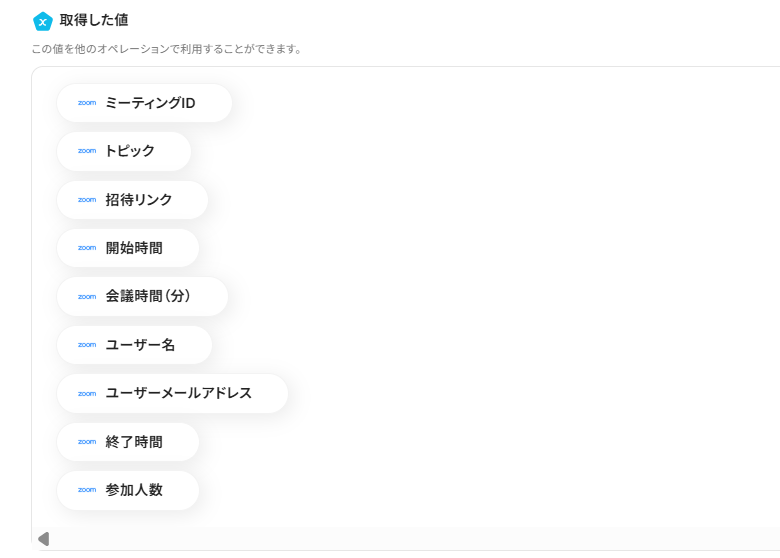Image resolution: width=780 pixels, height=558 pixels.
Task: Click the blue 取得した値 header icon
Action: pyautogui.click(x=42, y=21)
